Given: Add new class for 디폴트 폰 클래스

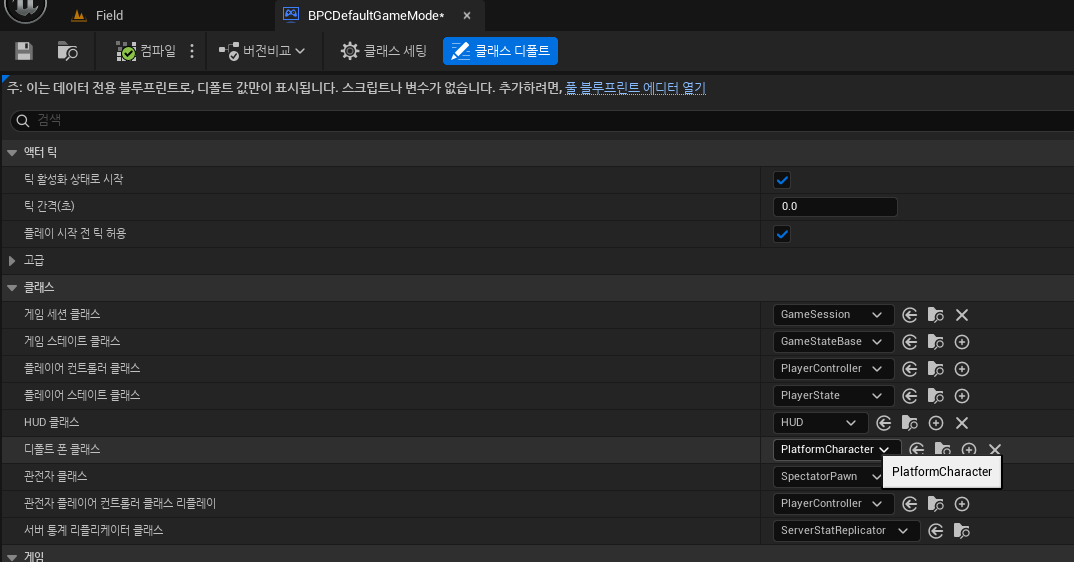Looking at the screenshot, I should click(969, 449).
